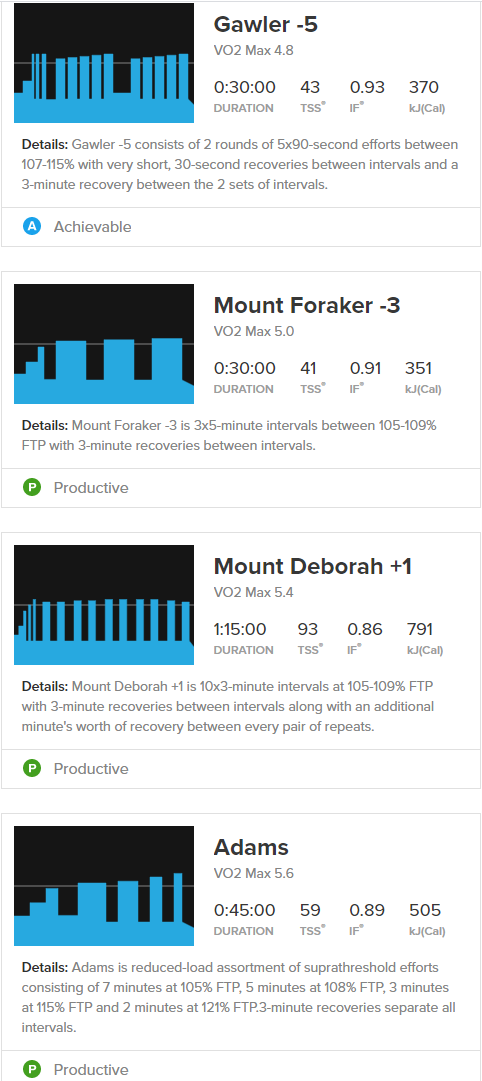
Task: Click the 1:15:00 duration value
Action: 240,629
